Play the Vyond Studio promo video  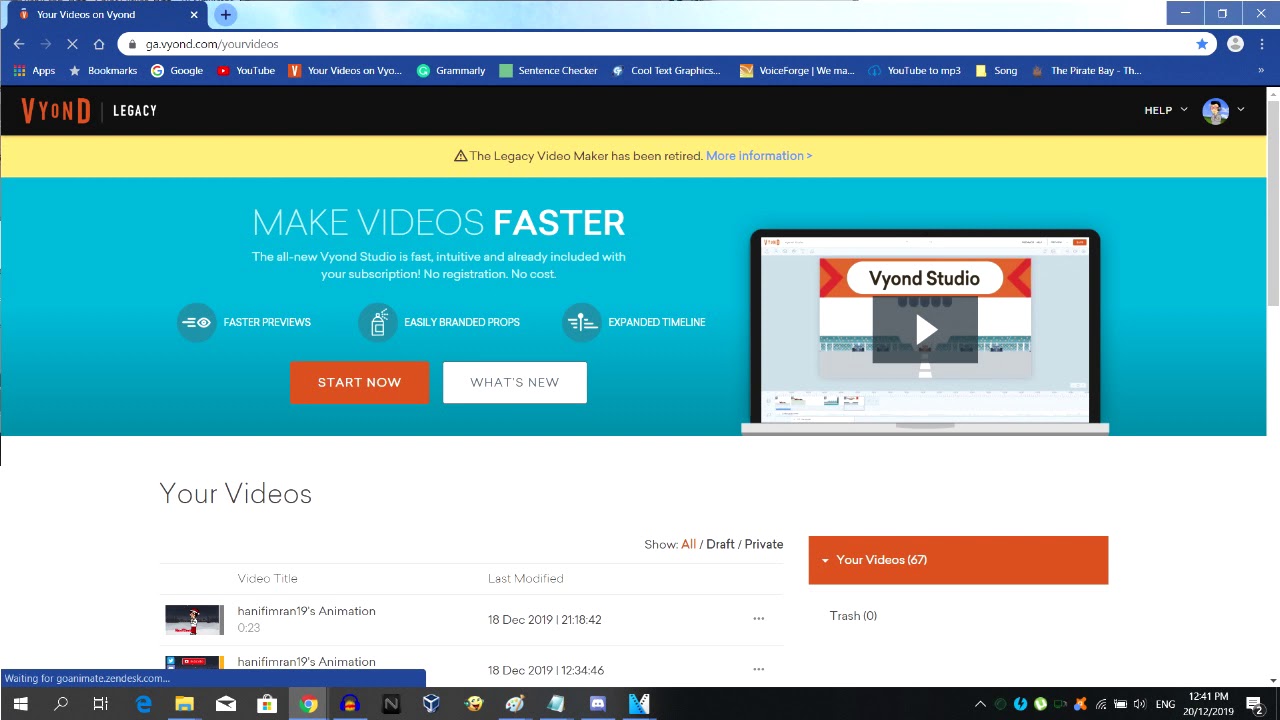pyautogui.click(x=925, y=330)
